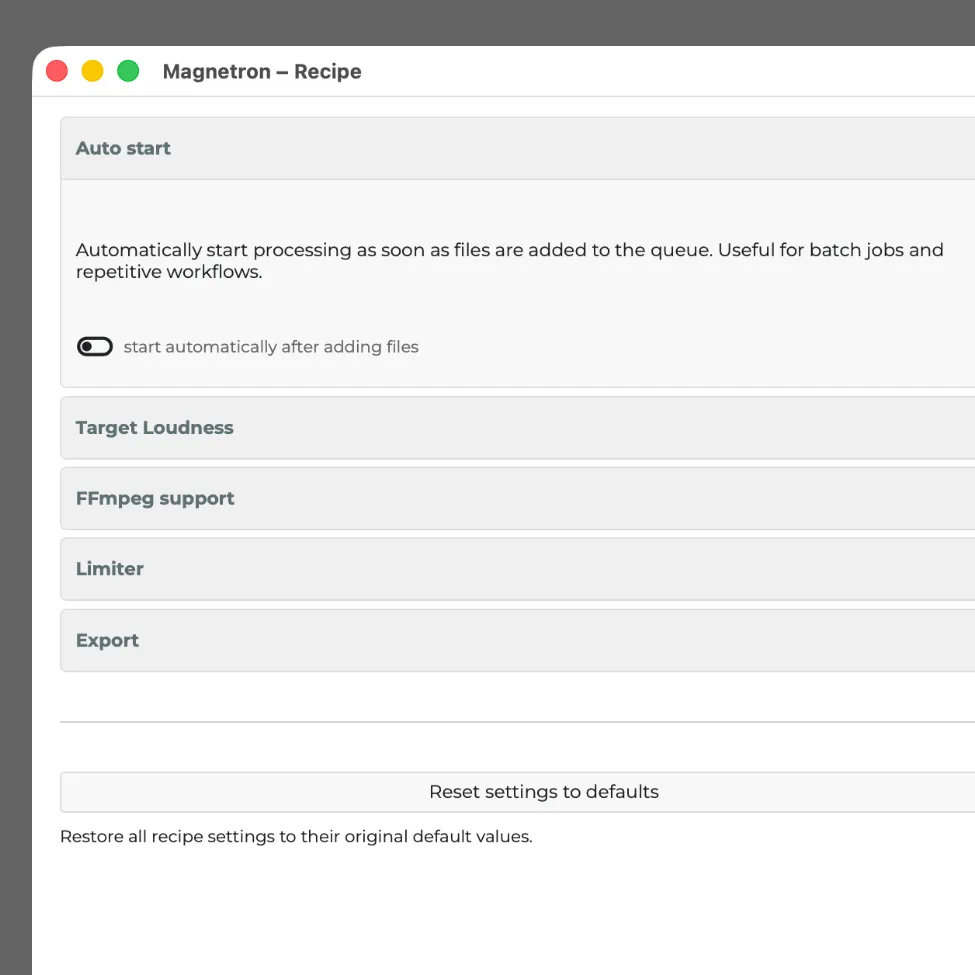975x975 pixels.
Task: Minimize the window using the yellow button
Action: (92, 71)
